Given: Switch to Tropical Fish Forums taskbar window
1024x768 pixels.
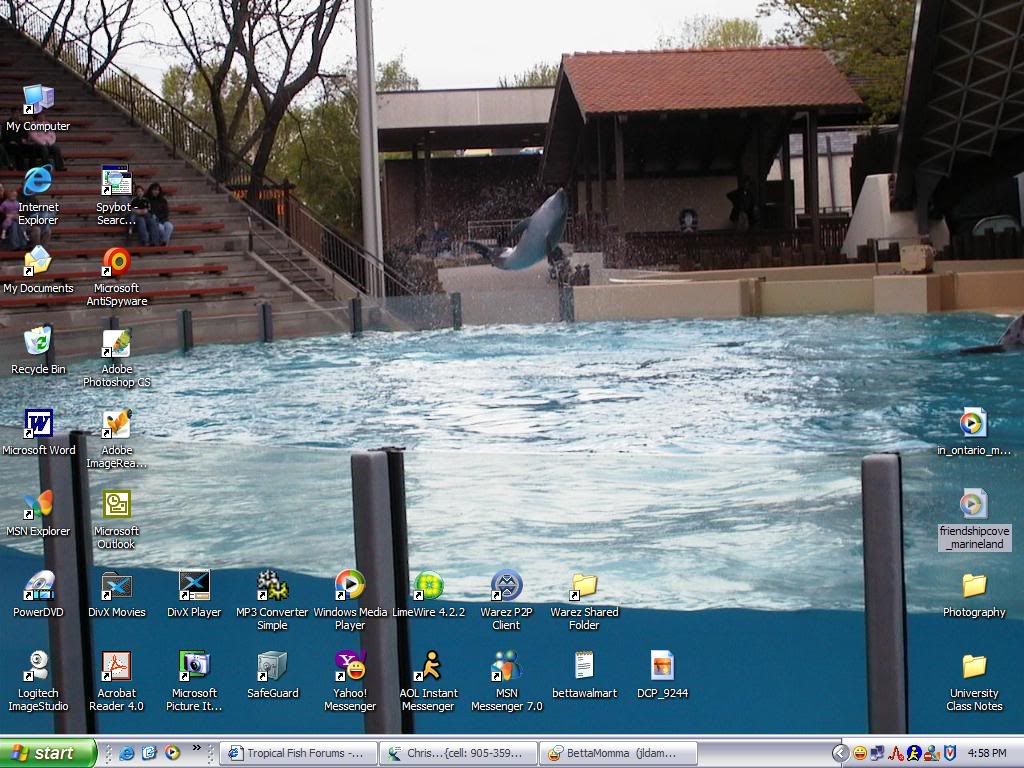Looking at the screenshot, I should click(x=298, y=753).
